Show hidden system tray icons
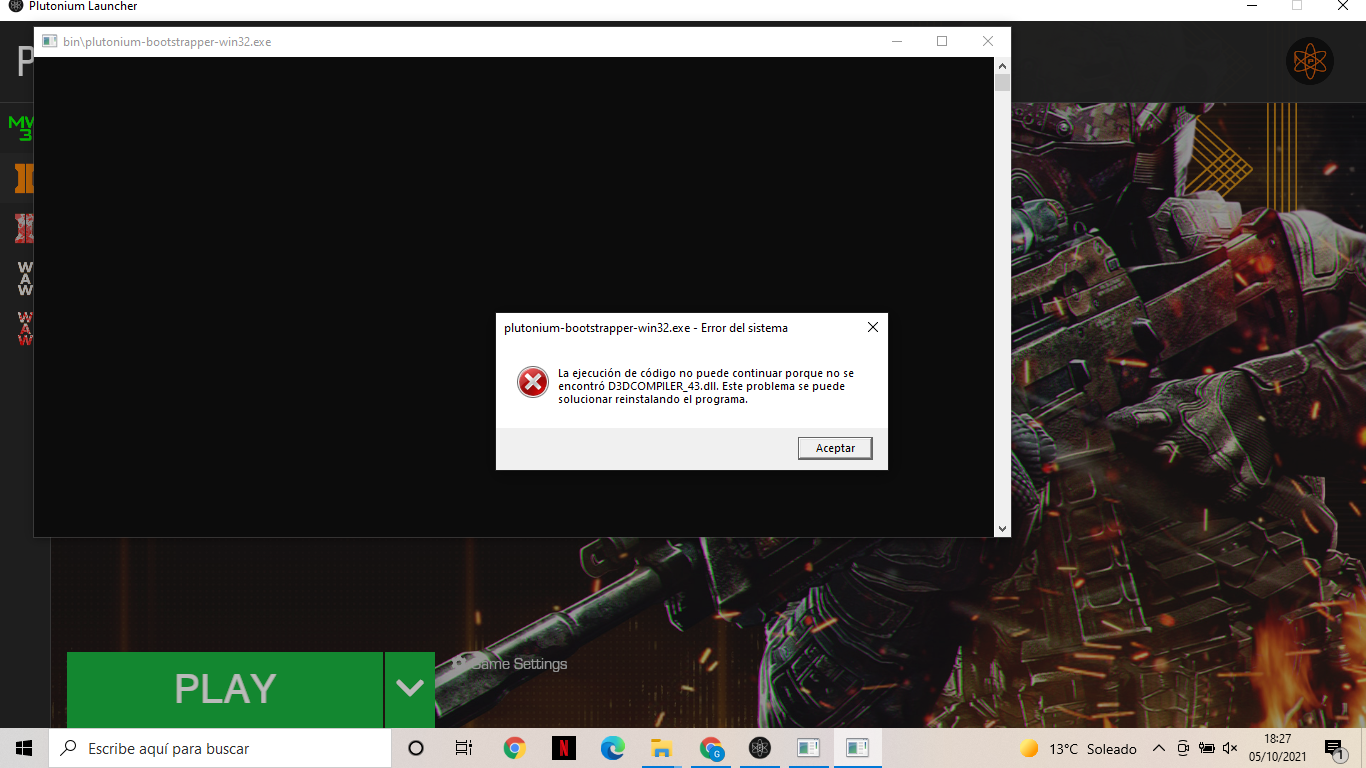The height and width of the screenshot is (768, 1366). point(1159,748)
